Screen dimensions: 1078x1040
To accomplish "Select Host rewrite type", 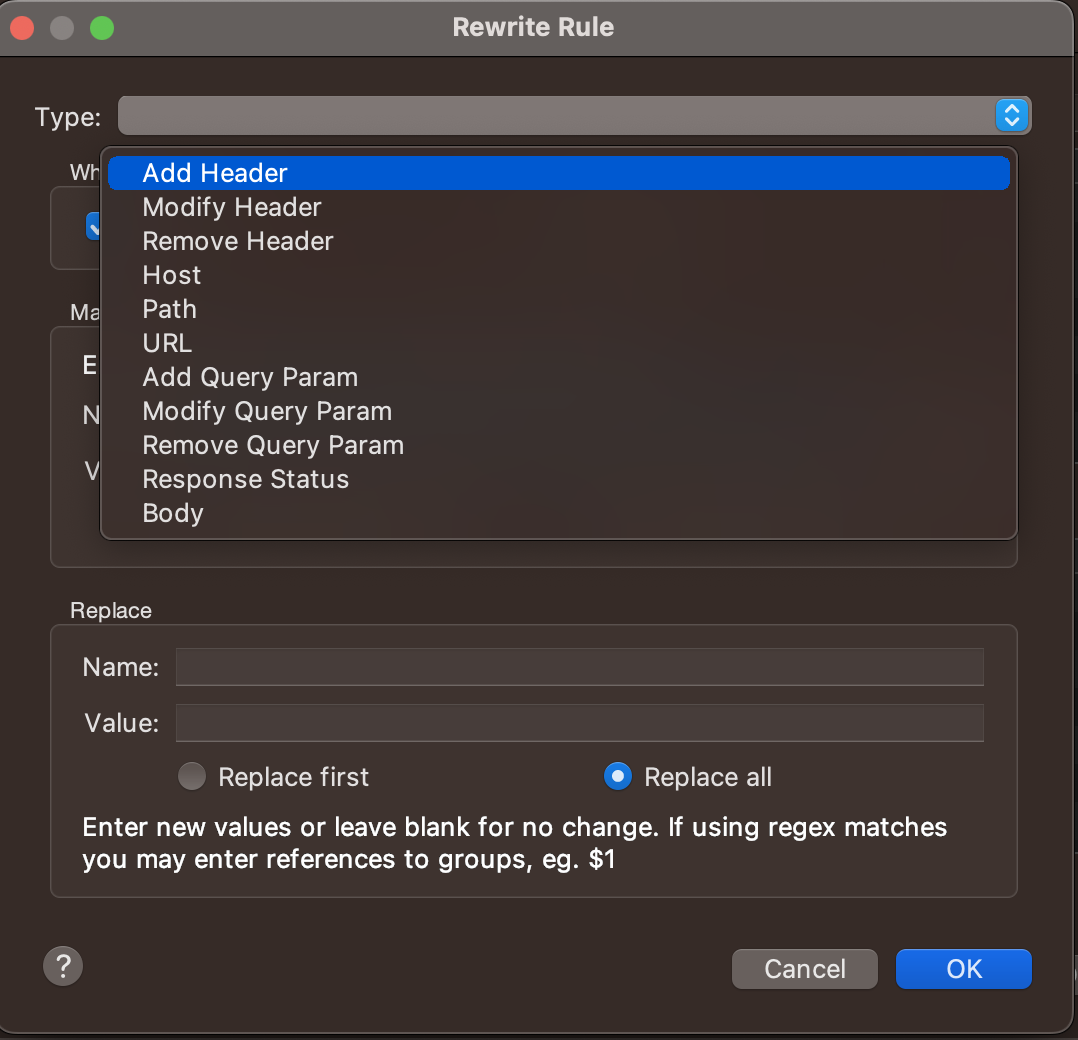I will tap(172, 275).
